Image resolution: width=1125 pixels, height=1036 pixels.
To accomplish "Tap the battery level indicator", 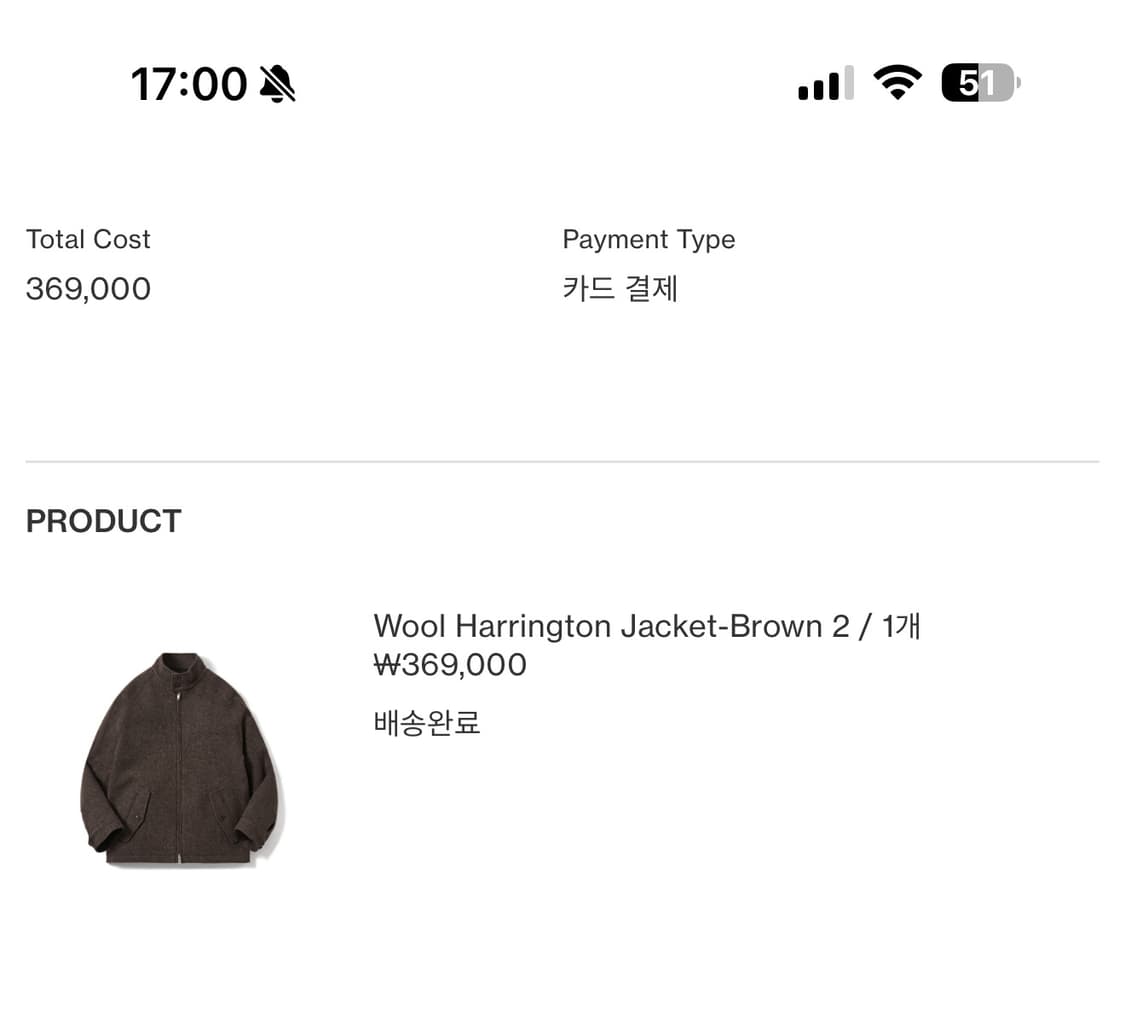I will 981,83.
